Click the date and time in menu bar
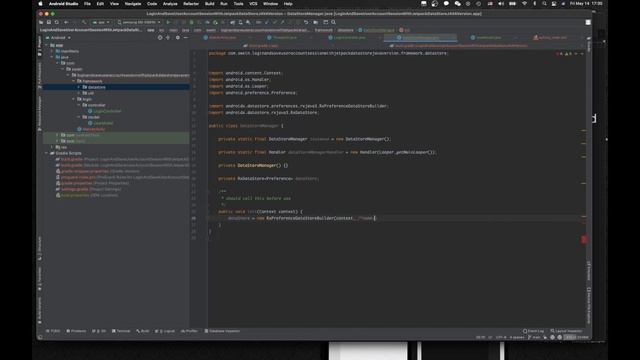Viewport: 640px width, 360px height. tap(586, 4)
